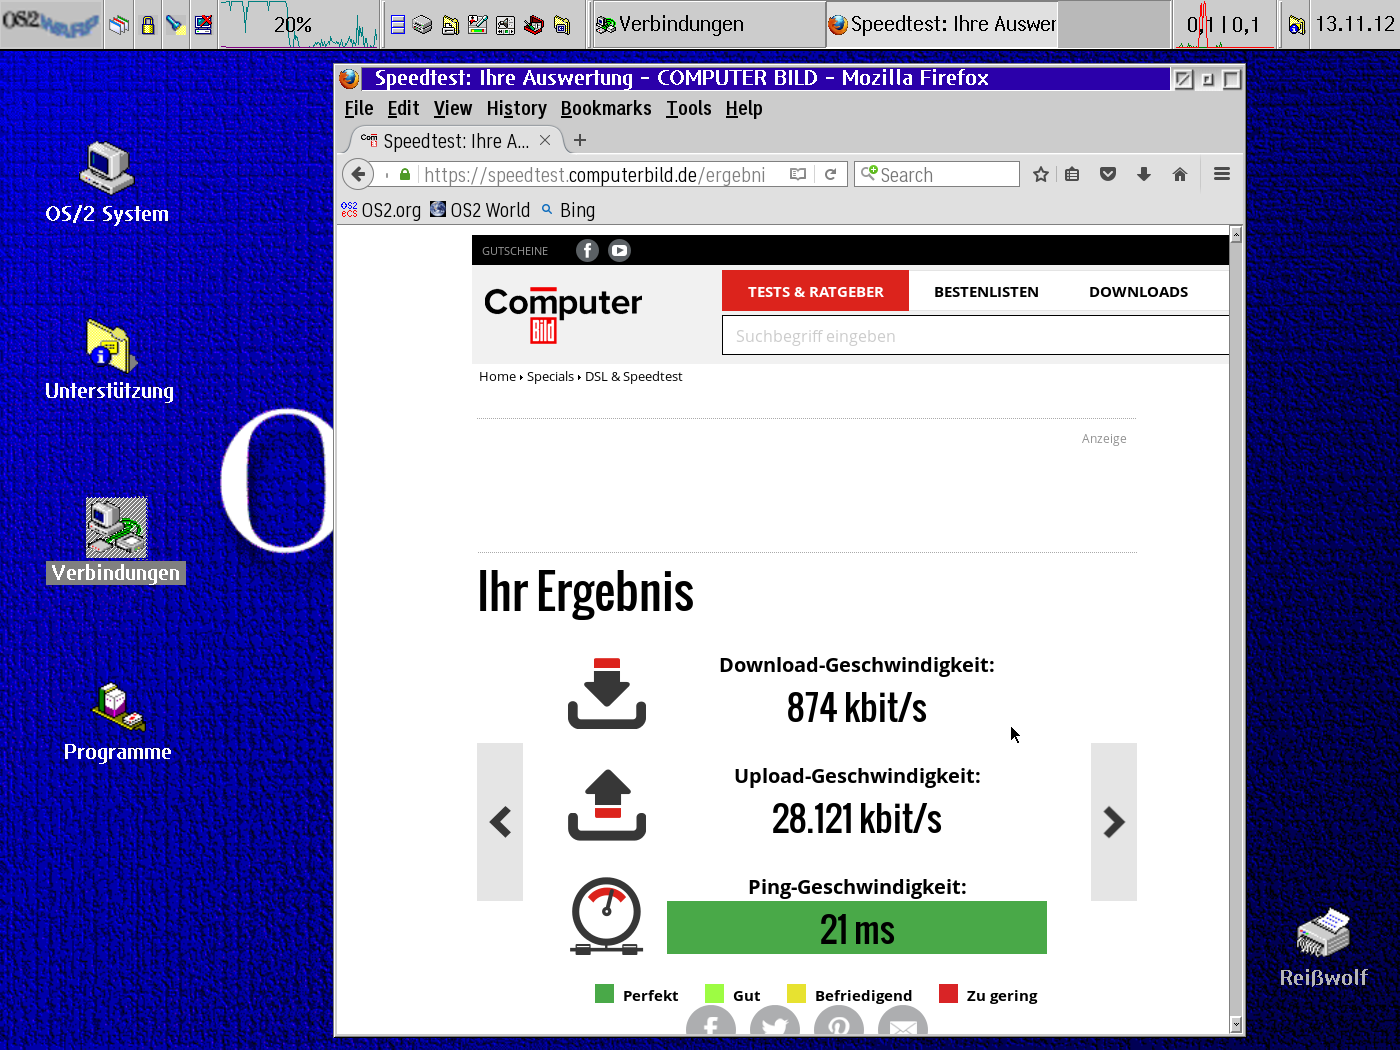
Task: Open the Firefox hamburger menu
Action: (x=1222, y=174)
